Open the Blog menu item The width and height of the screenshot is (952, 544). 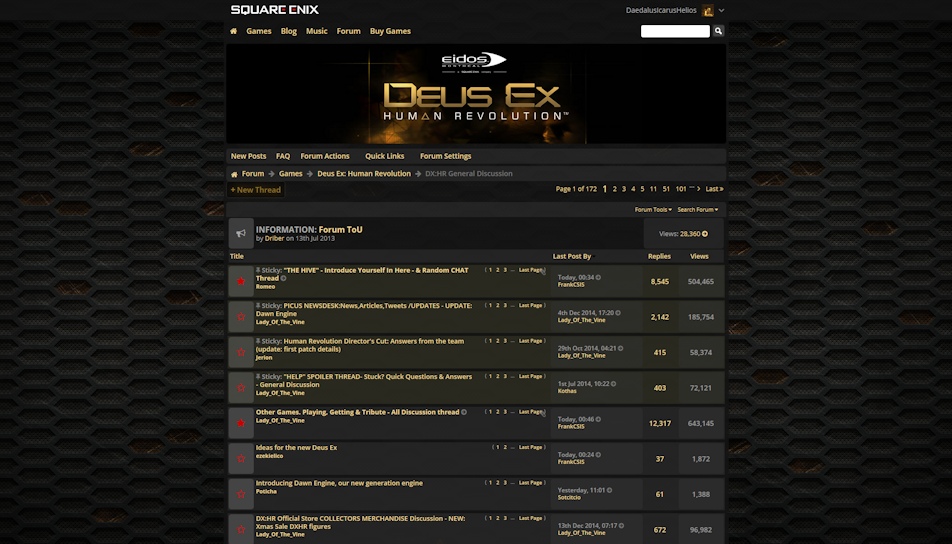pos(288,31)
